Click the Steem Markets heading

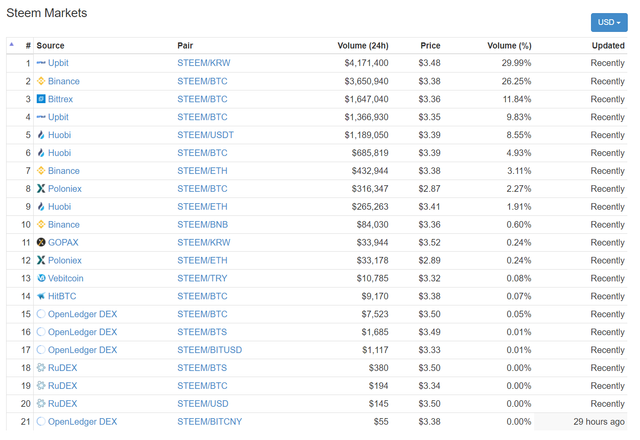[x=47, y=13]
